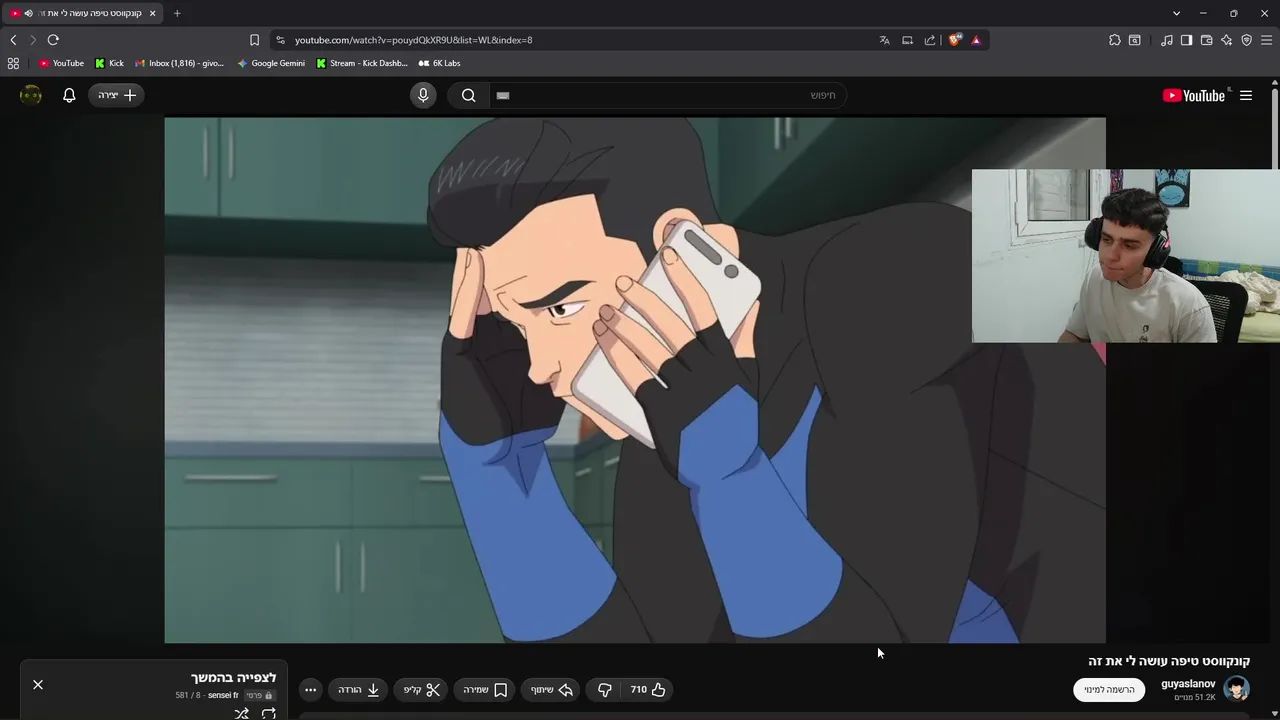Open the page translate icon
1280x720 pixels.
884,40
